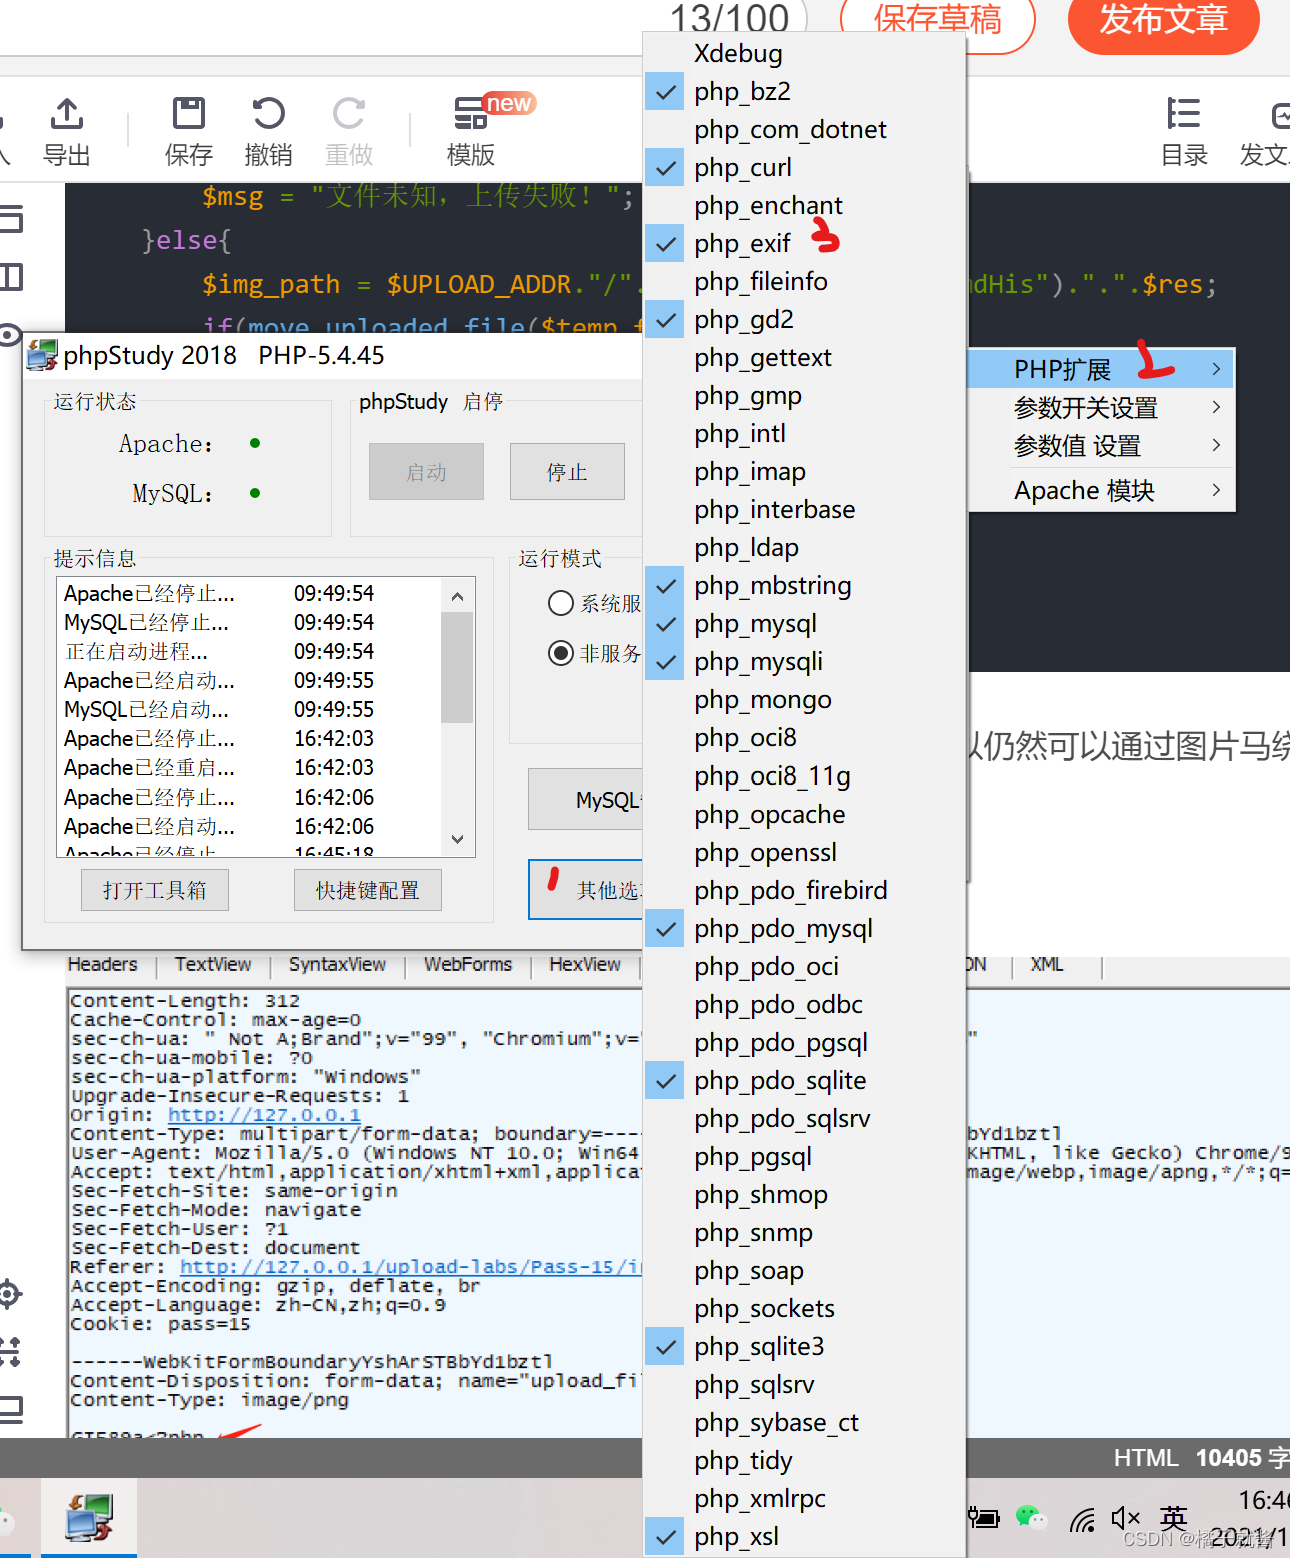Open the Referer upload-labs Pass-15 link
1290x1558 pixels.
pos(410,1267)
